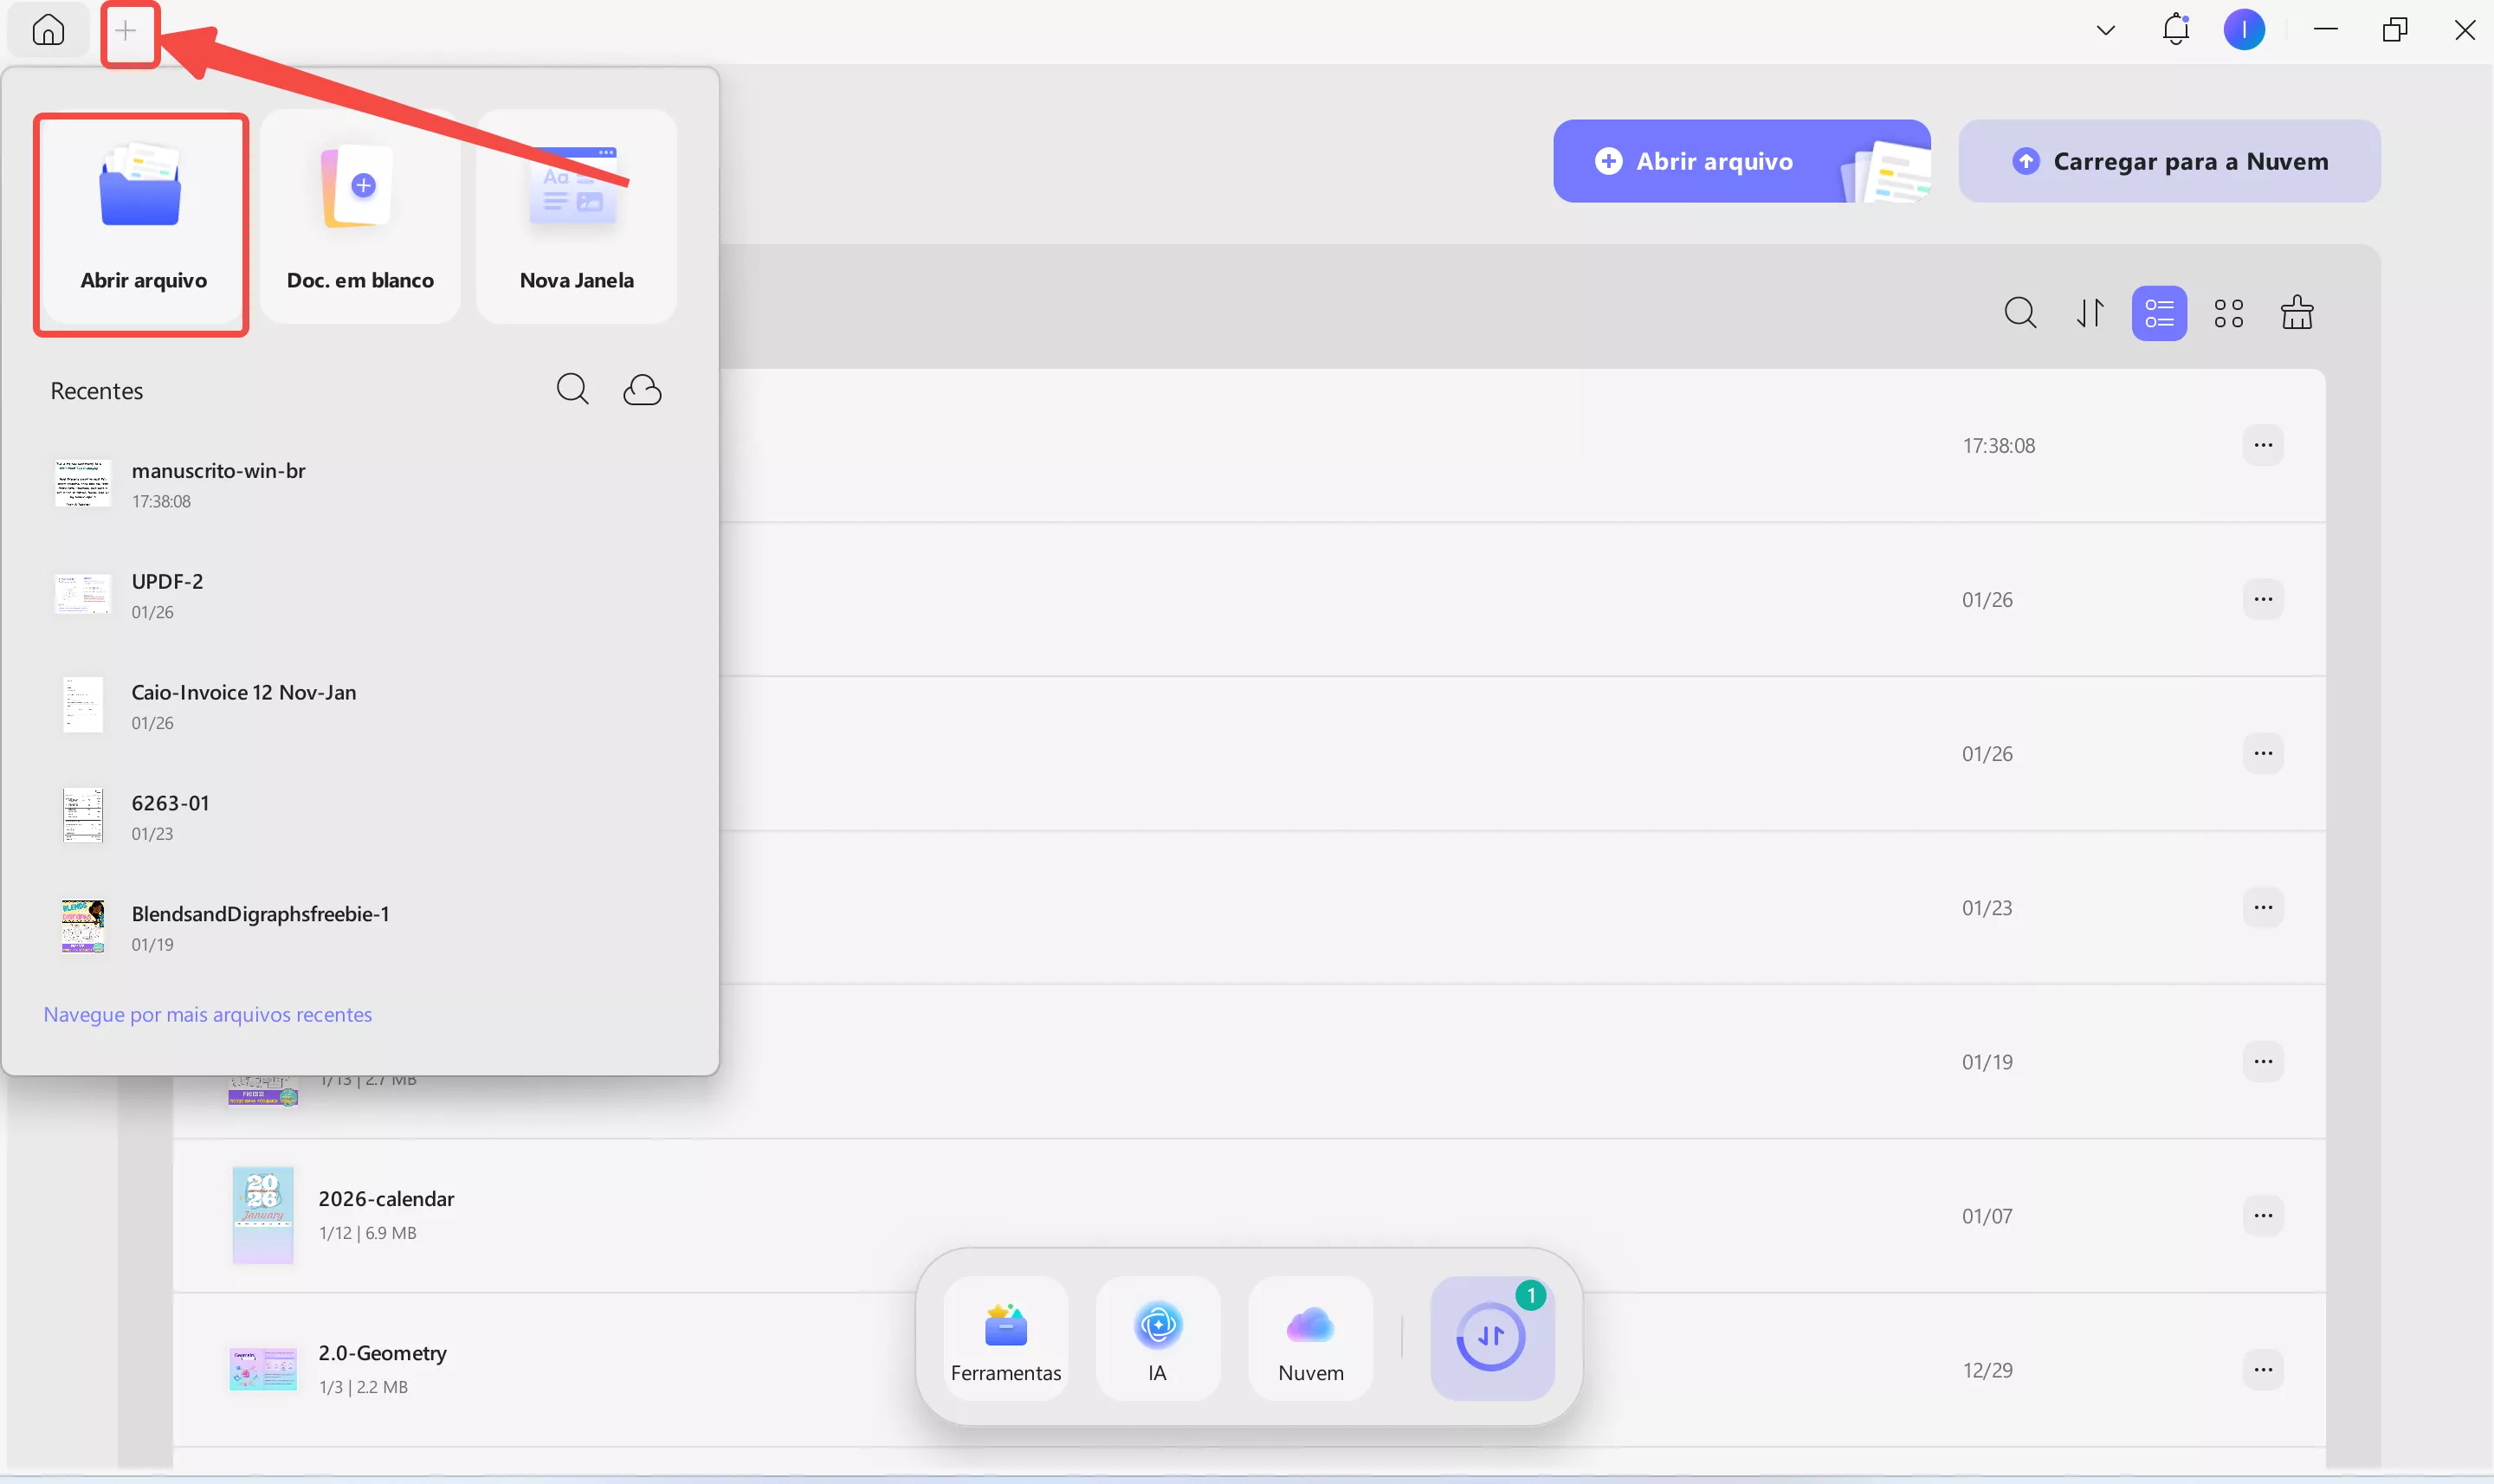2494x1484 pixels.
Task: Open Navegue por mais arquivos recentes
Action: tap(208, 1014)
